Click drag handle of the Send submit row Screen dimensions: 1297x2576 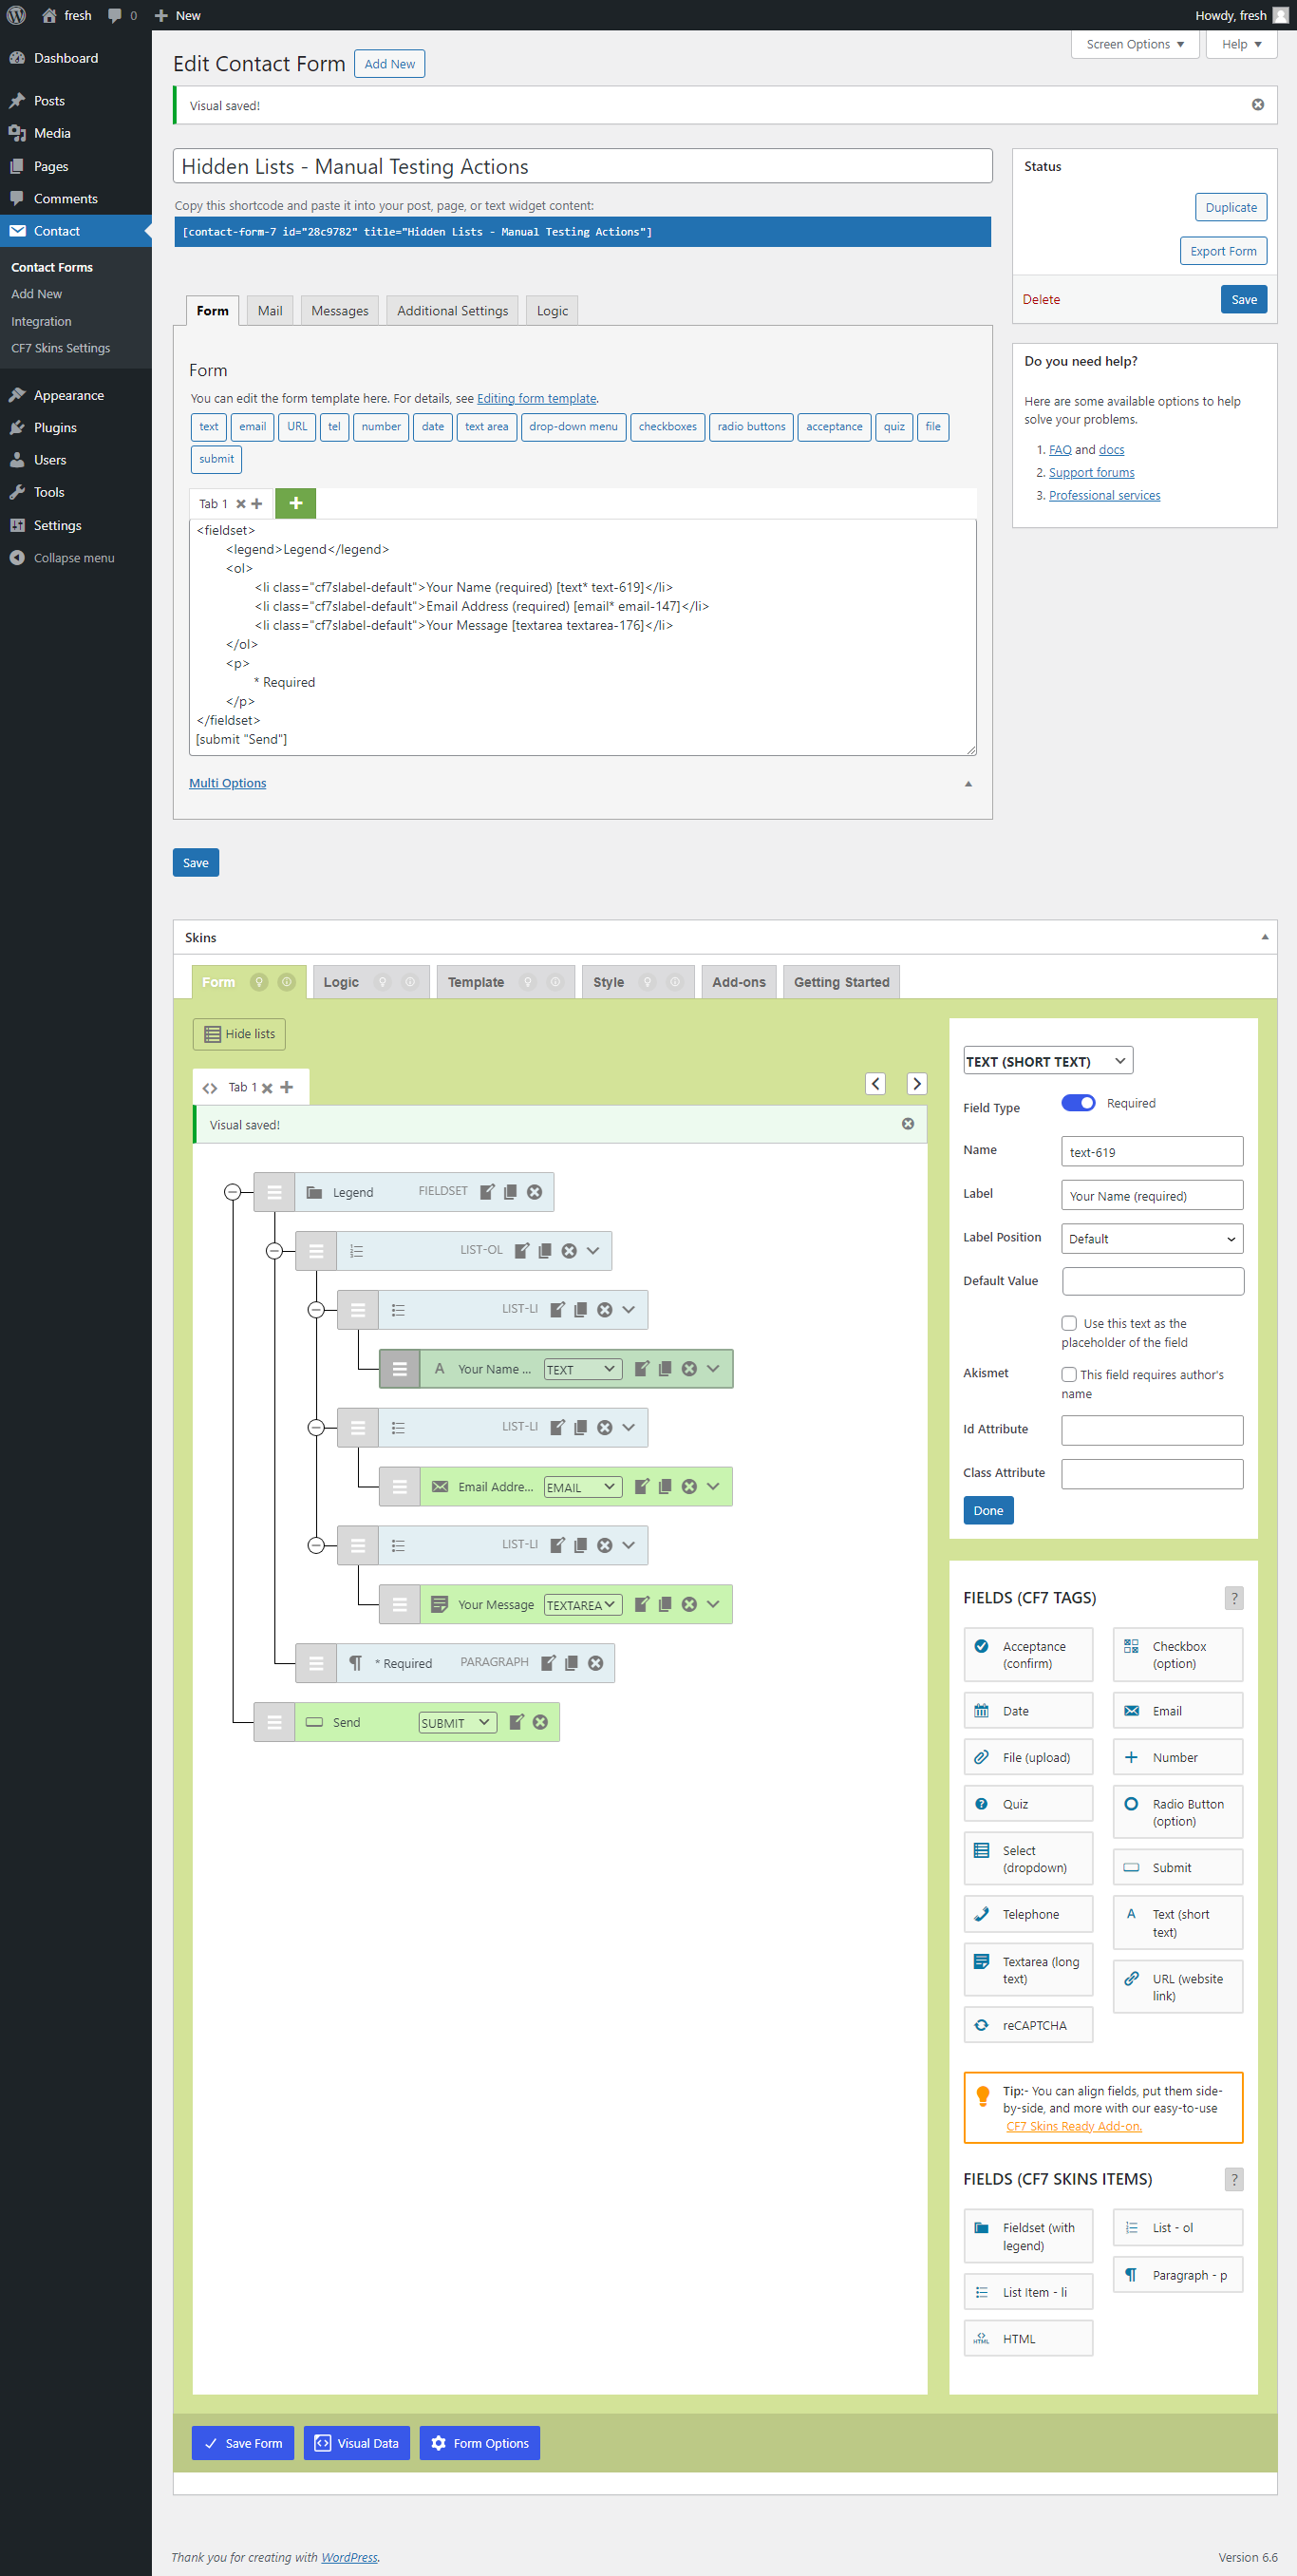274,1721
